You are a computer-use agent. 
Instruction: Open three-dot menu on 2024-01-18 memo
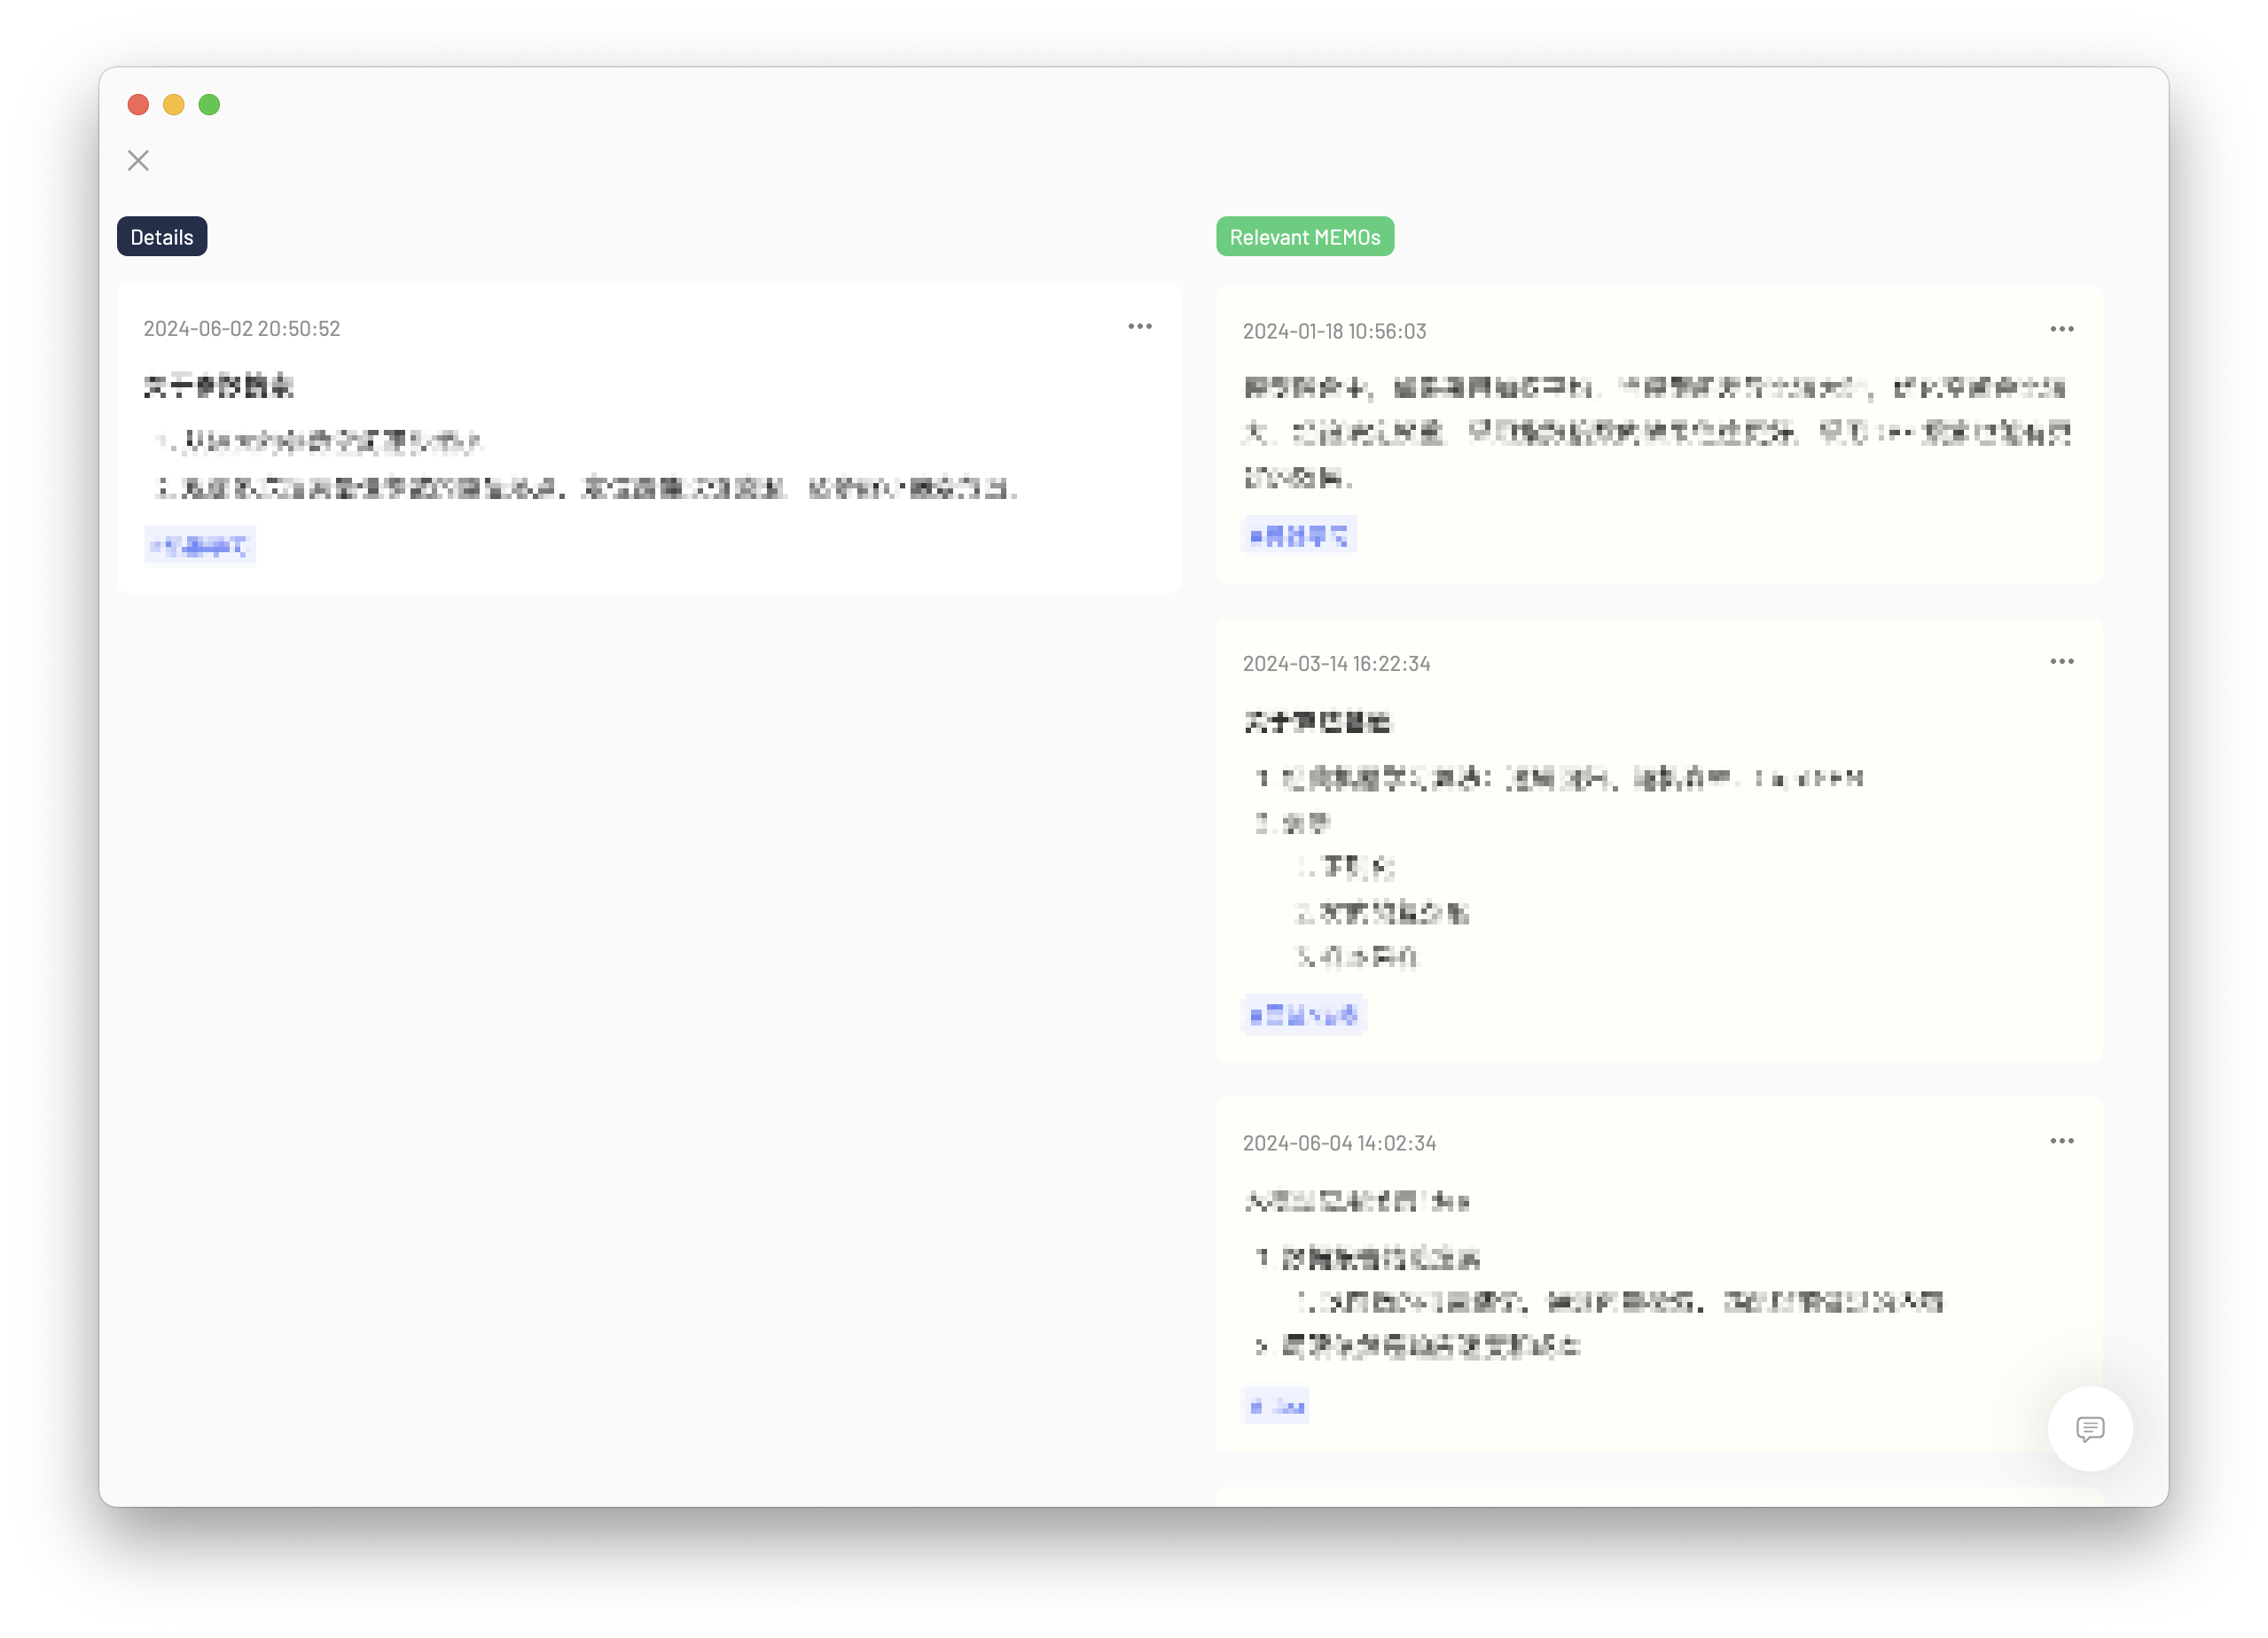[x=2061, y=329]
